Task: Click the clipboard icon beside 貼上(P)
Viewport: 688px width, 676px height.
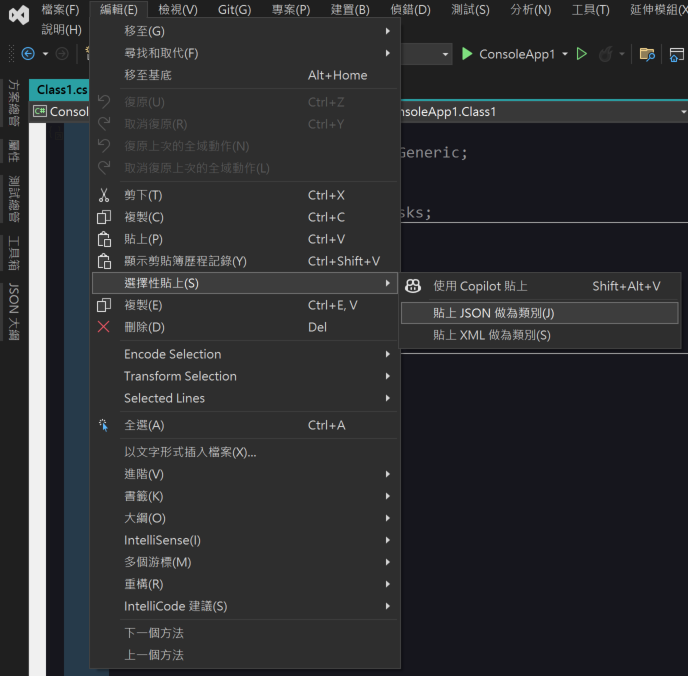Action: [104, 239]
